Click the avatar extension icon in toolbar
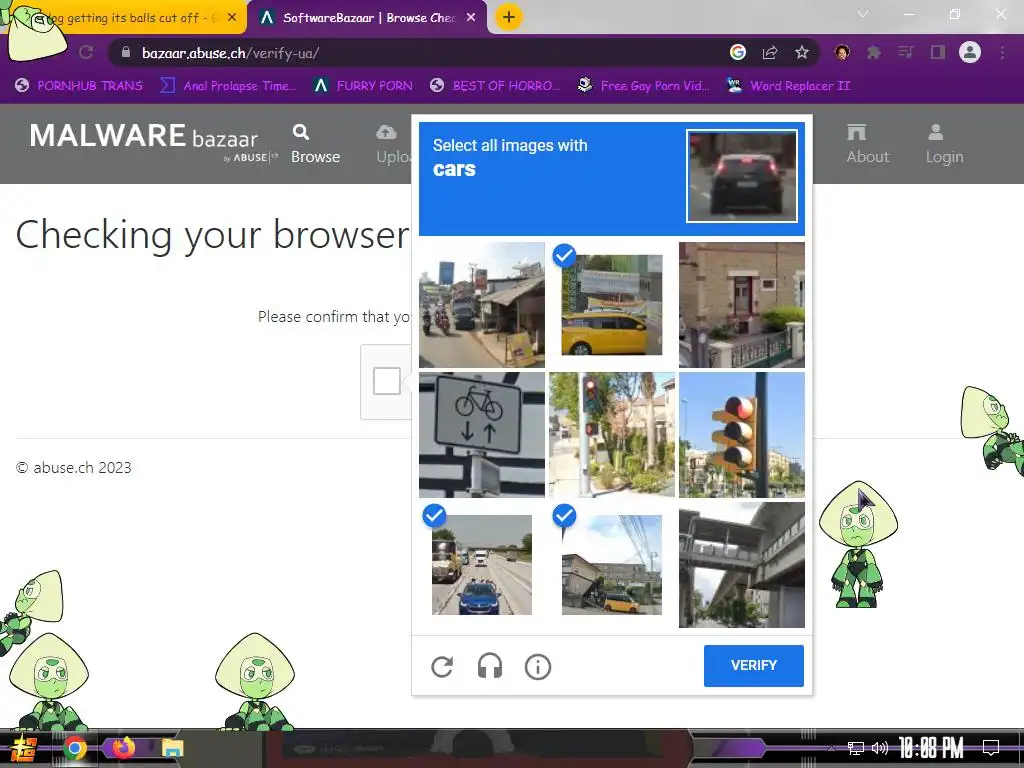The height and width of the screenshot is (768, 1024). [x=842, y=52]
